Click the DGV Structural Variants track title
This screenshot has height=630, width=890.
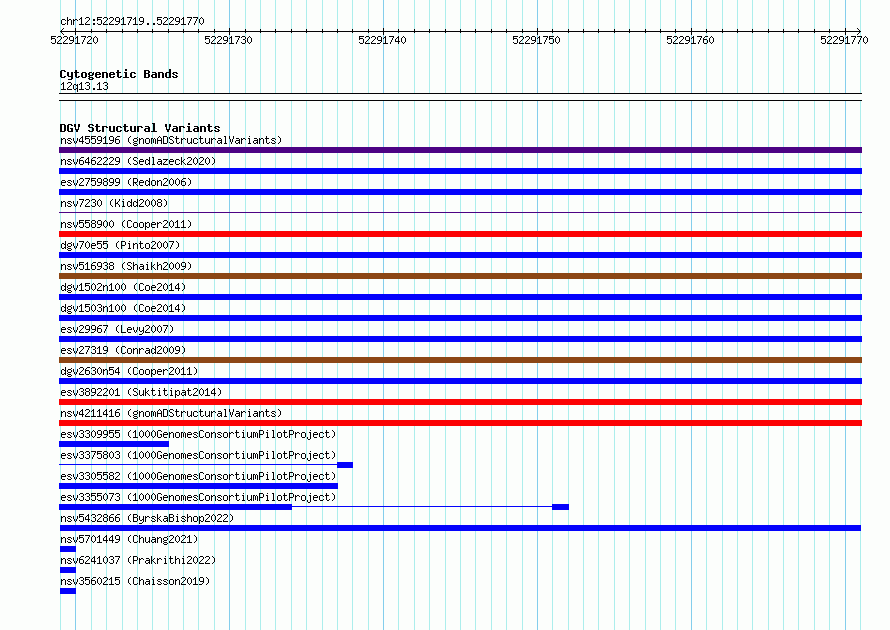point(140,128)
